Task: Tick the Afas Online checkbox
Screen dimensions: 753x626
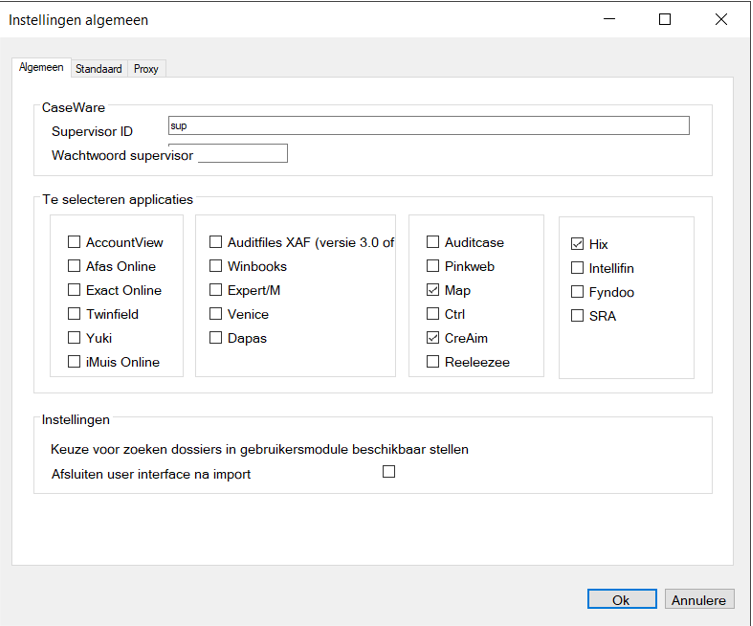Action: [74, 265]
